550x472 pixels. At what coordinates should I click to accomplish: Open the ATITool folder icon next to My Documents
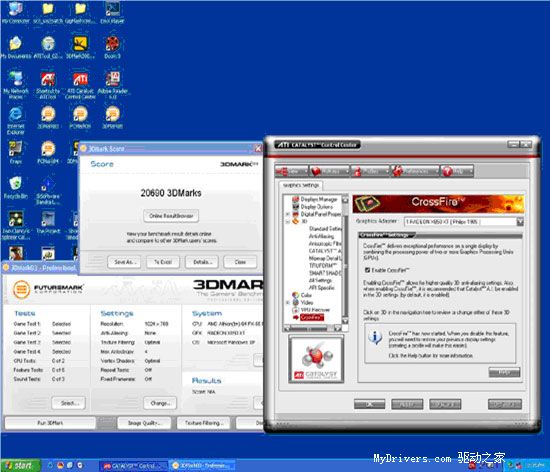pos(48,47)
